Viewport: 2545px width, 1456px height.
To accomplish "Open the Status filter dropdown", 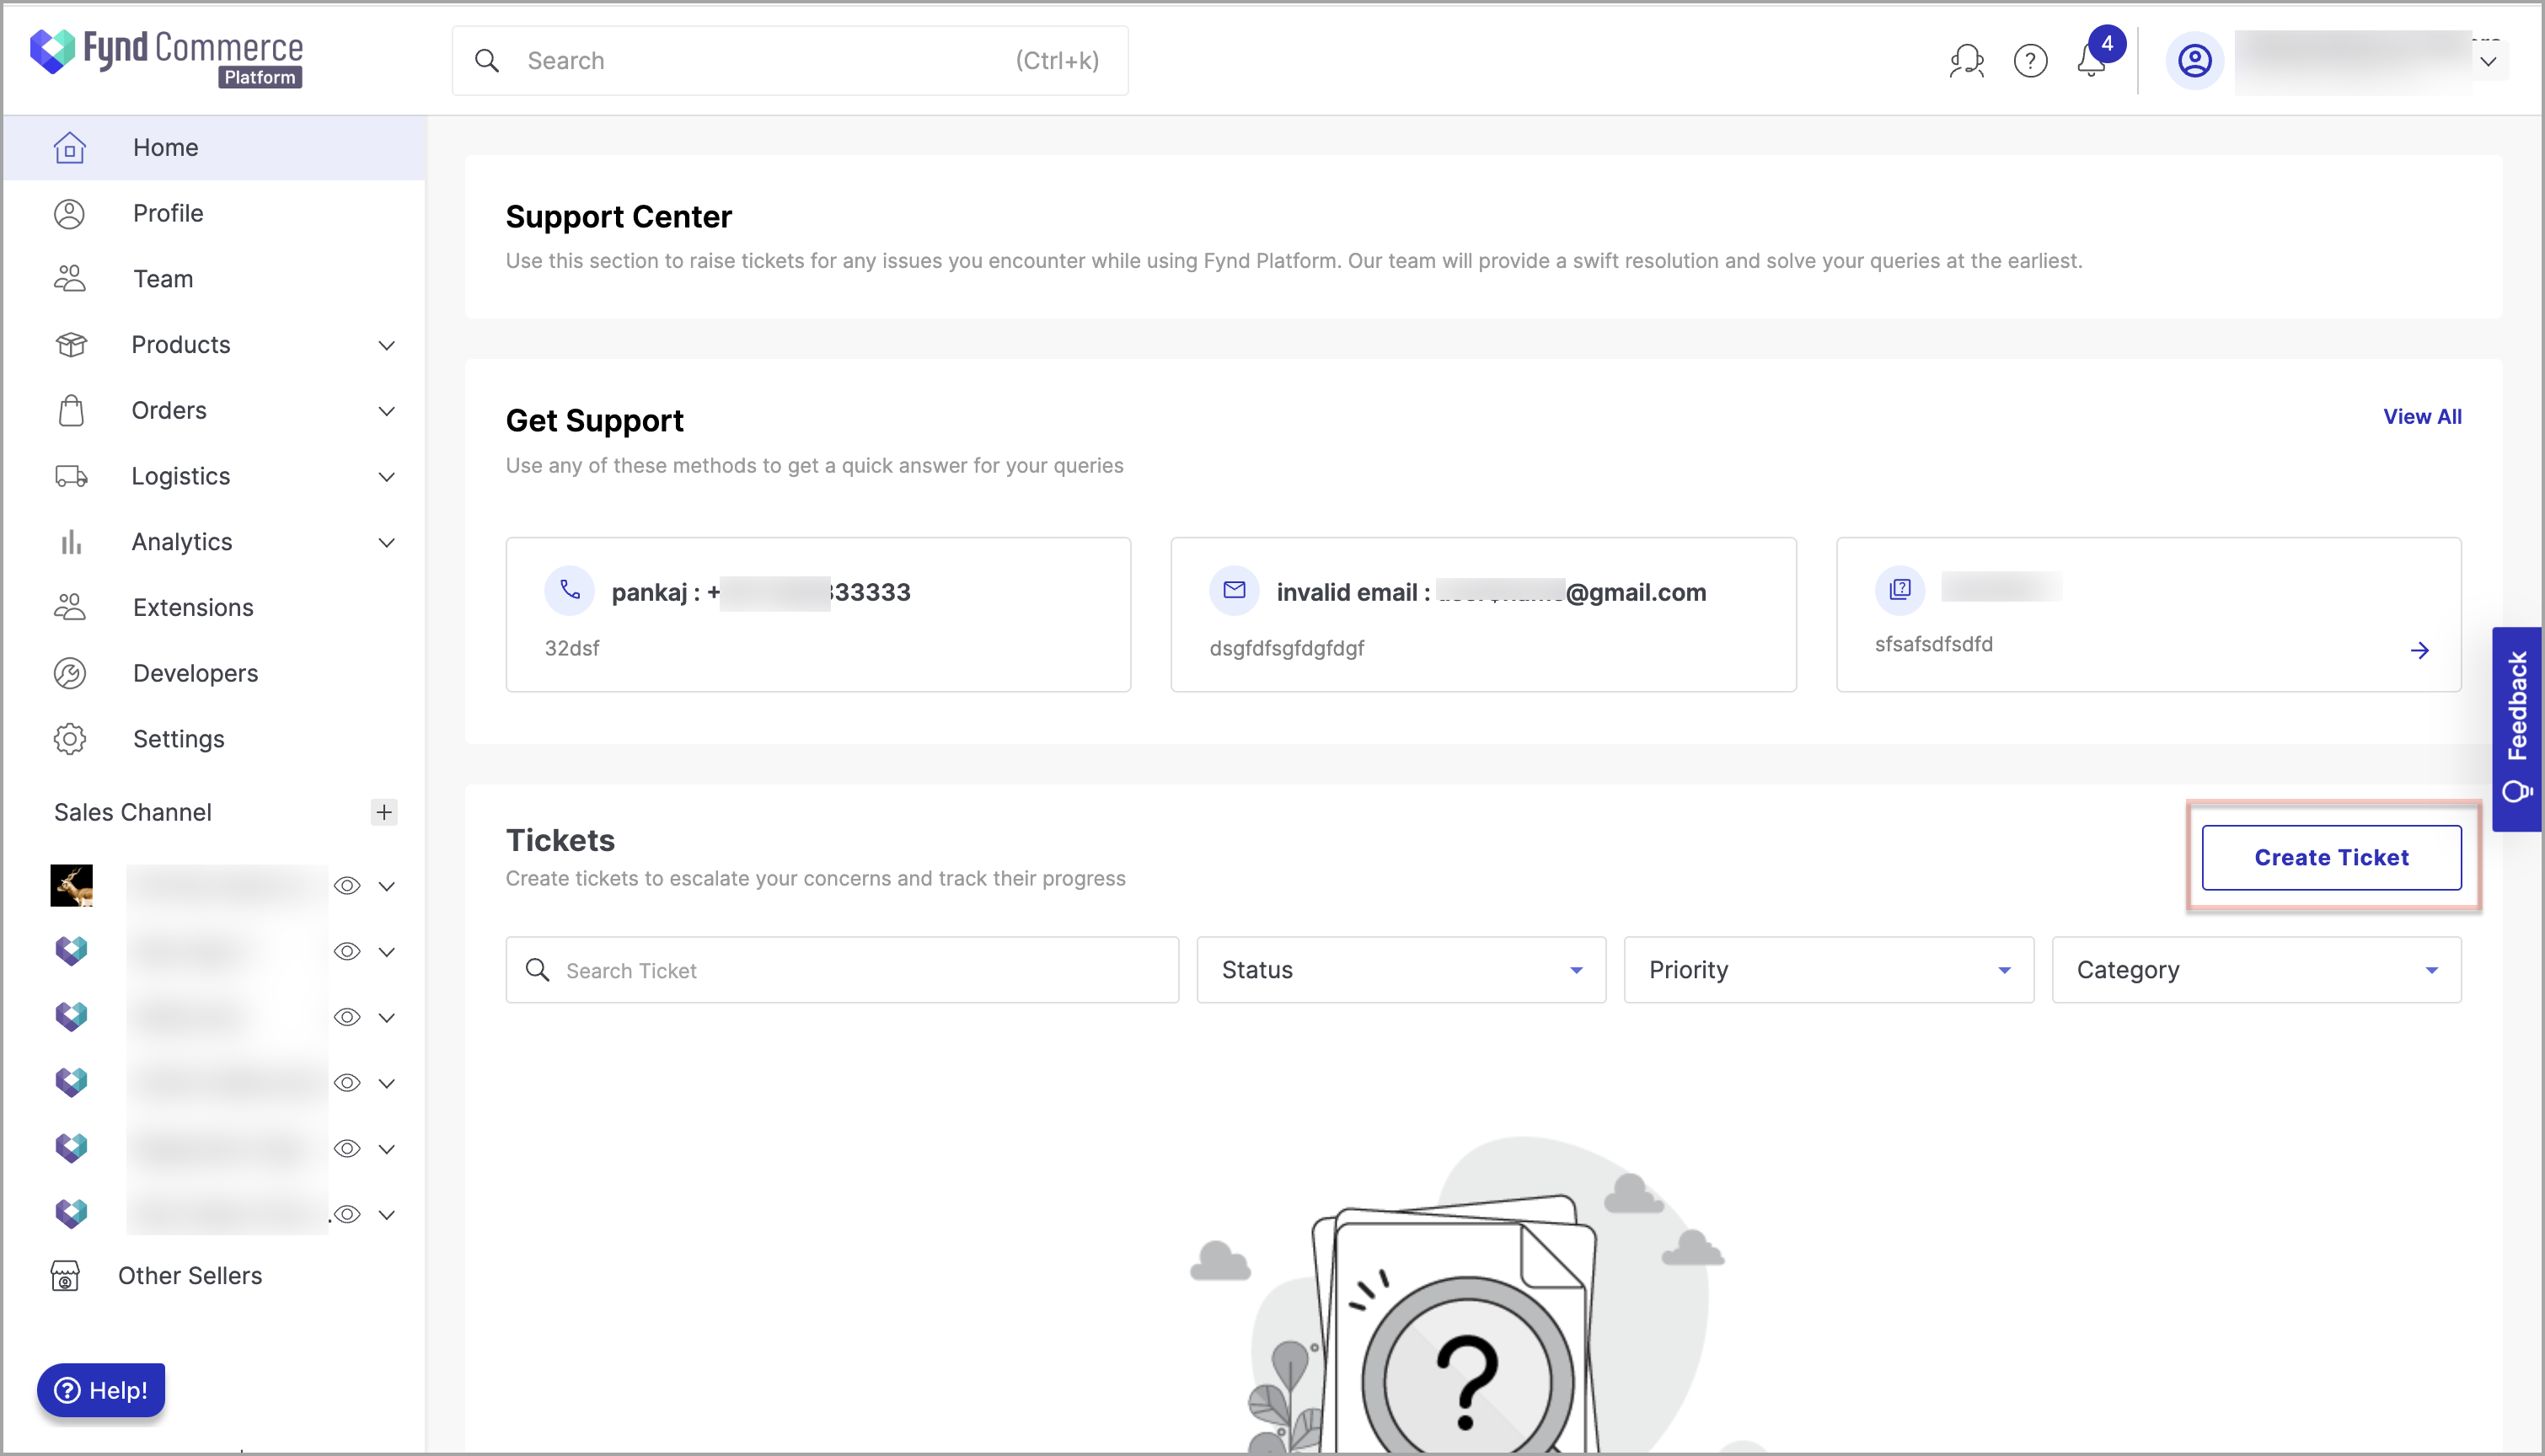I will [x=1401, y=970].
